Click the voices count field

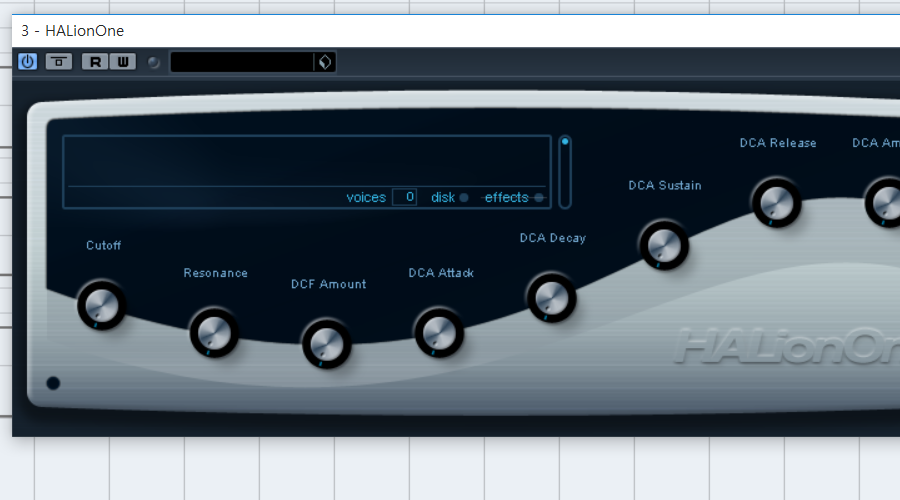click(x=404, y=197)
